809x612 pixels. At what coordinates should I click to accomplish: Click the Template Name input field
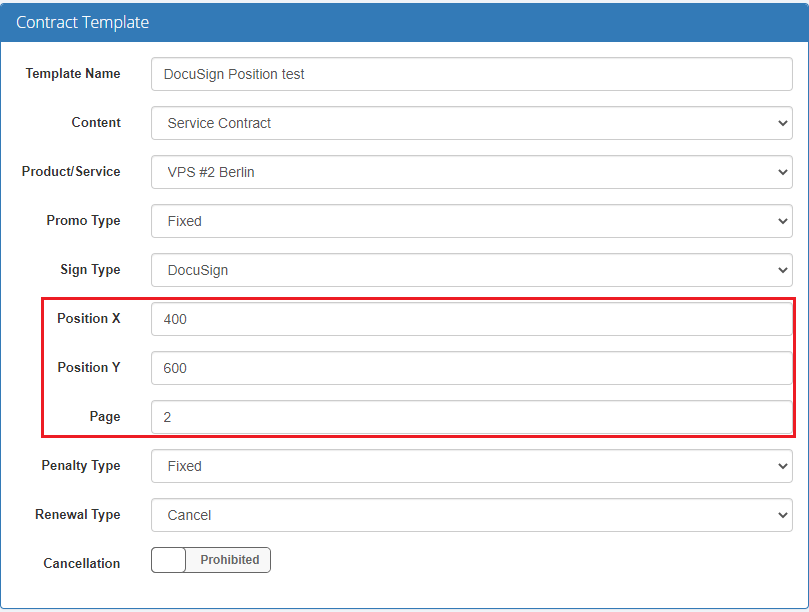pyautogui.click(x=472, y=74)
